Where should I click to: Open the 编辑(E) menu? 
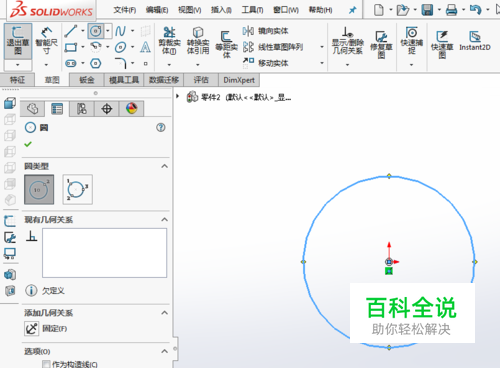pyautogui.click(x=157, y=10)
